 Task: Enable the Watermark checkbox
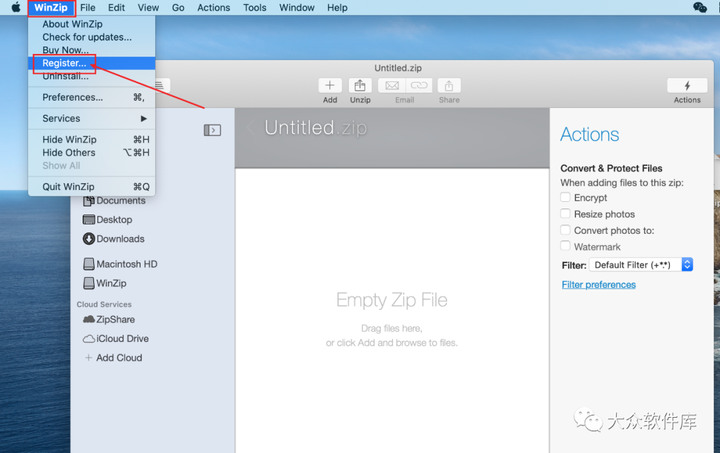[x=565, y=246]
